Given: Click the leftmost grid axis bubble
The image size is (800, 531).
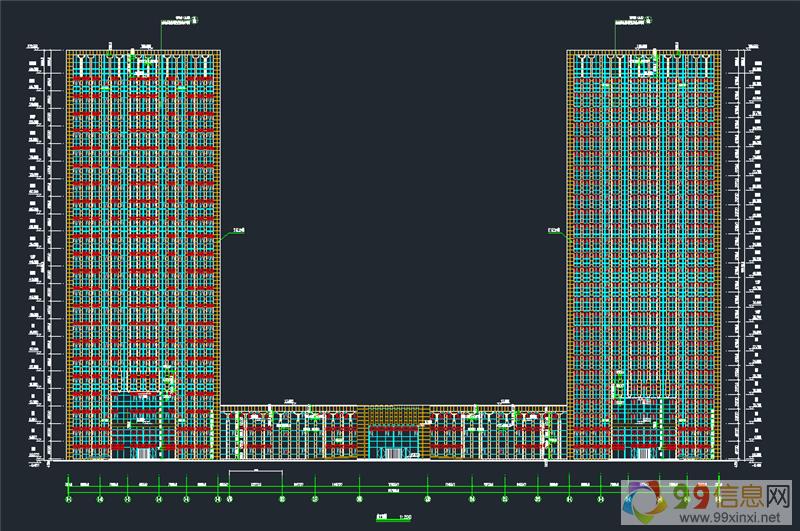Looking at the screenshot, I should pos(69,498).
